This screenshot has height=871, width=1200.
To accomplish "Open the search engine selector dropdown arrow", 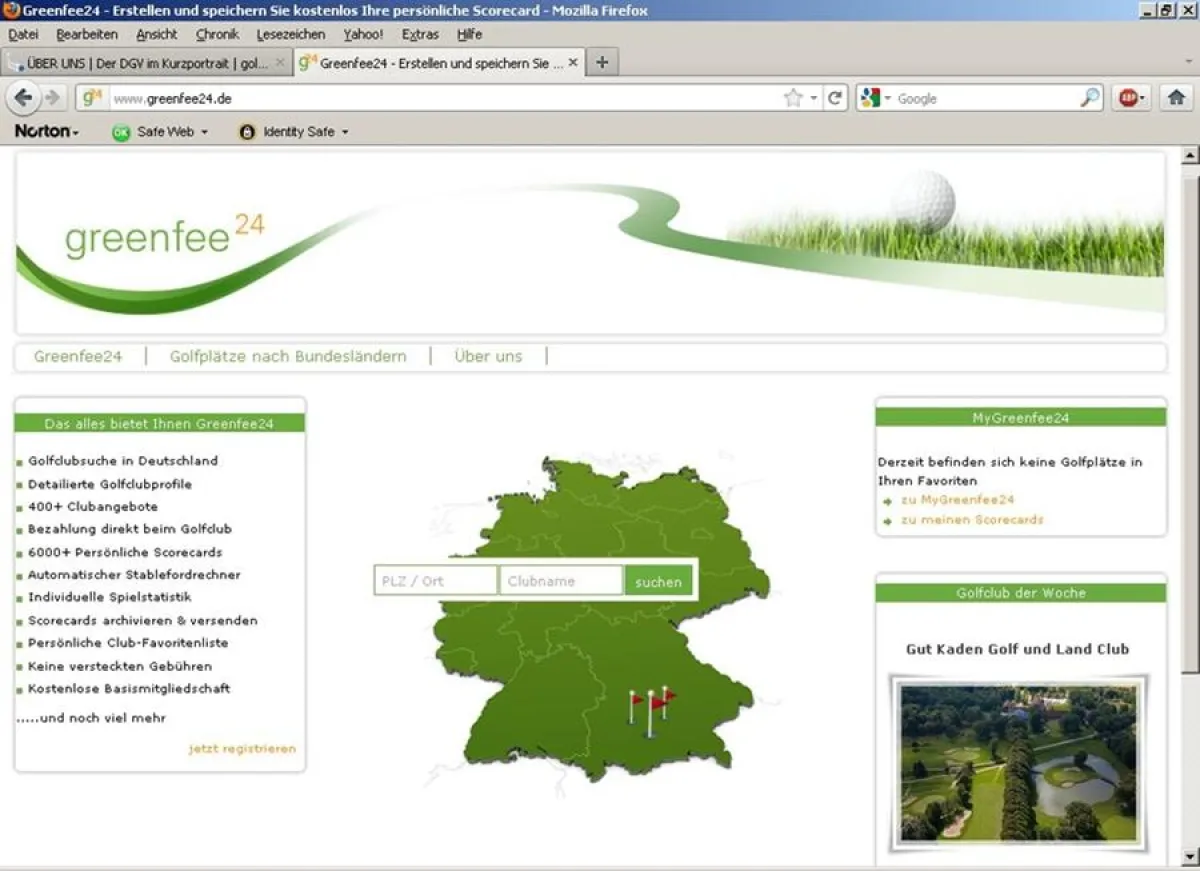I will tap(887, 98).
